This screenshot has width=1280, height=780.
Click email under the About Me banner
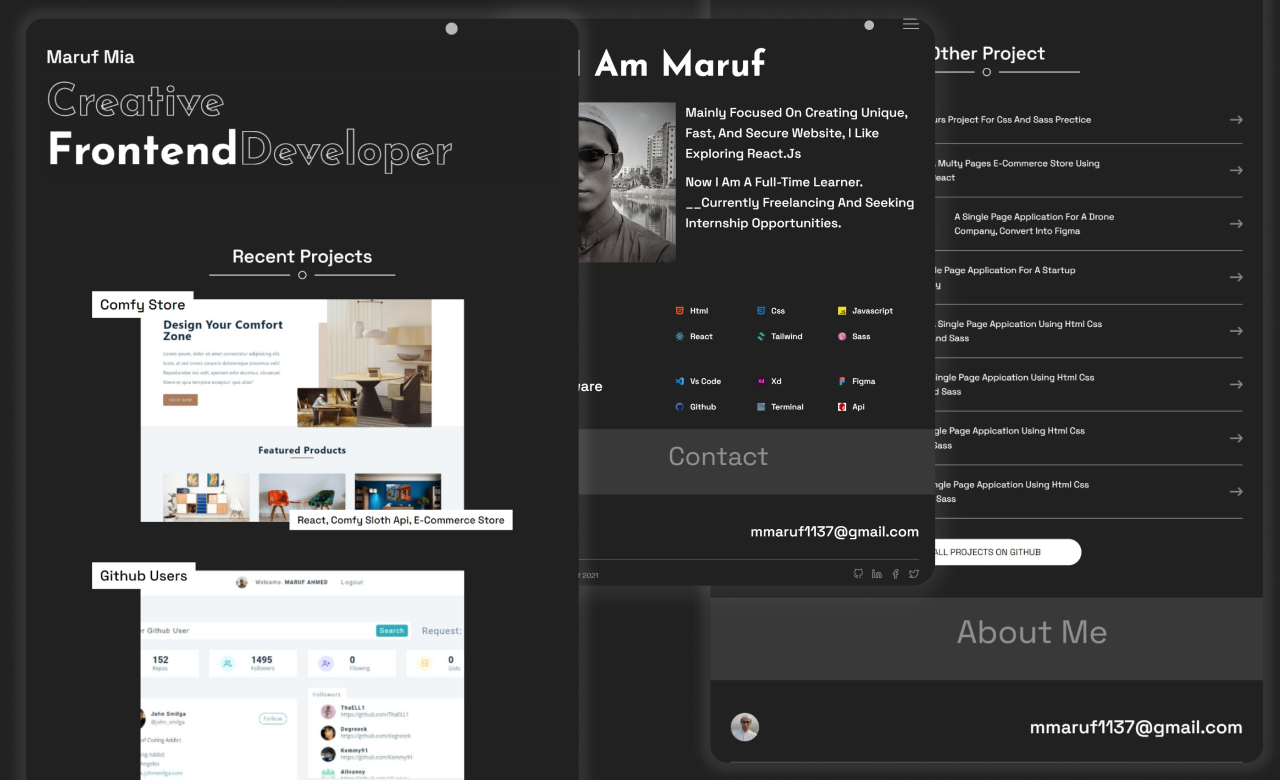(1136, 727)
